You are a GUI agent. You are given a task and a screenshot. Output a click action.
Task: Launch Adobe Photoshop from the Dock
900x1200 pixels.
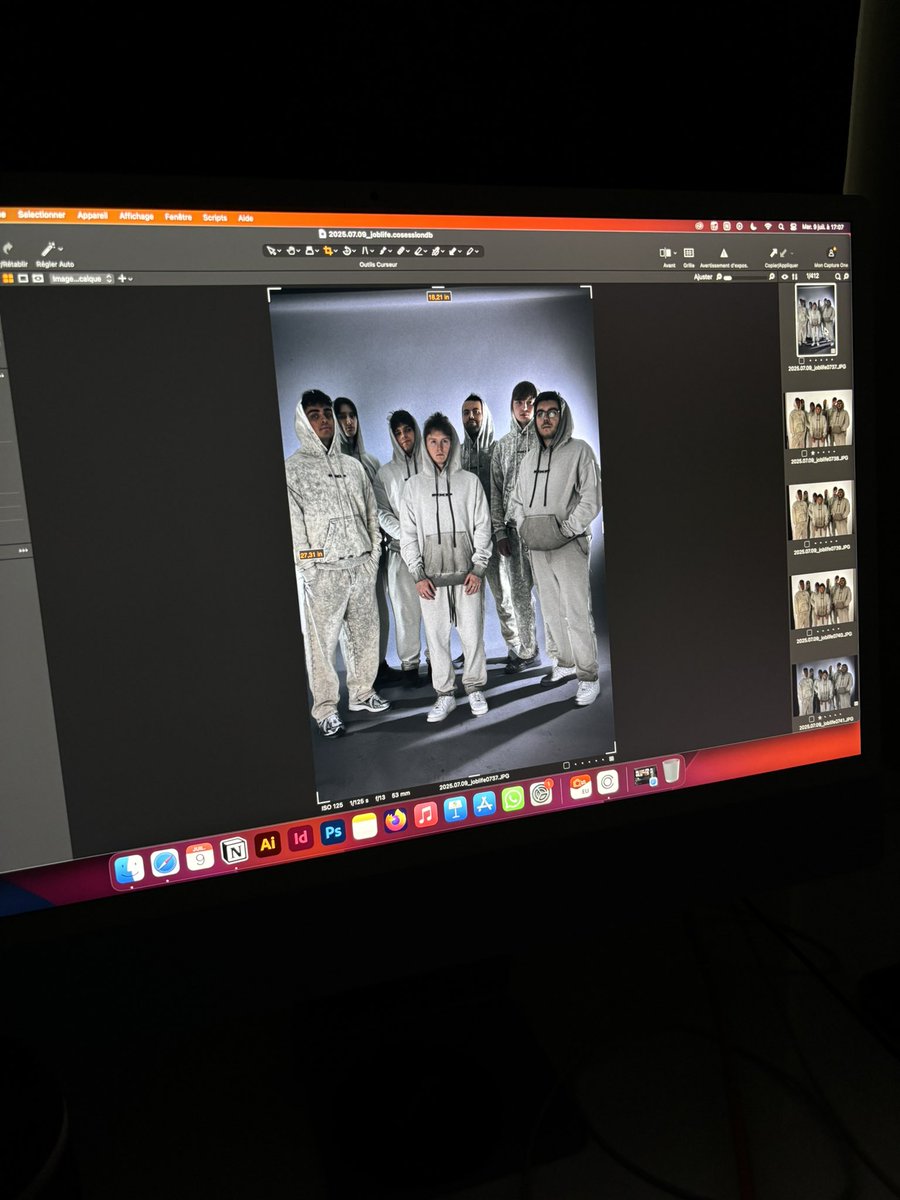click(333, 832)
